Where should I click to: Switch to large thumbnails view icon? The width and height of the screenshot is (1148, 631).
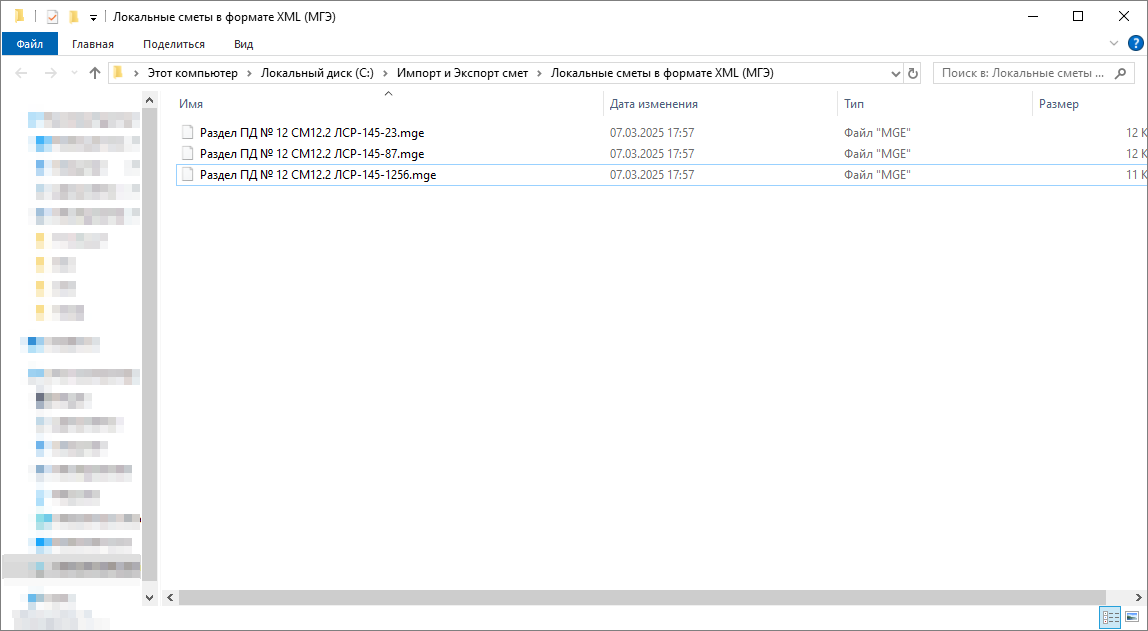coord(1132,617)
